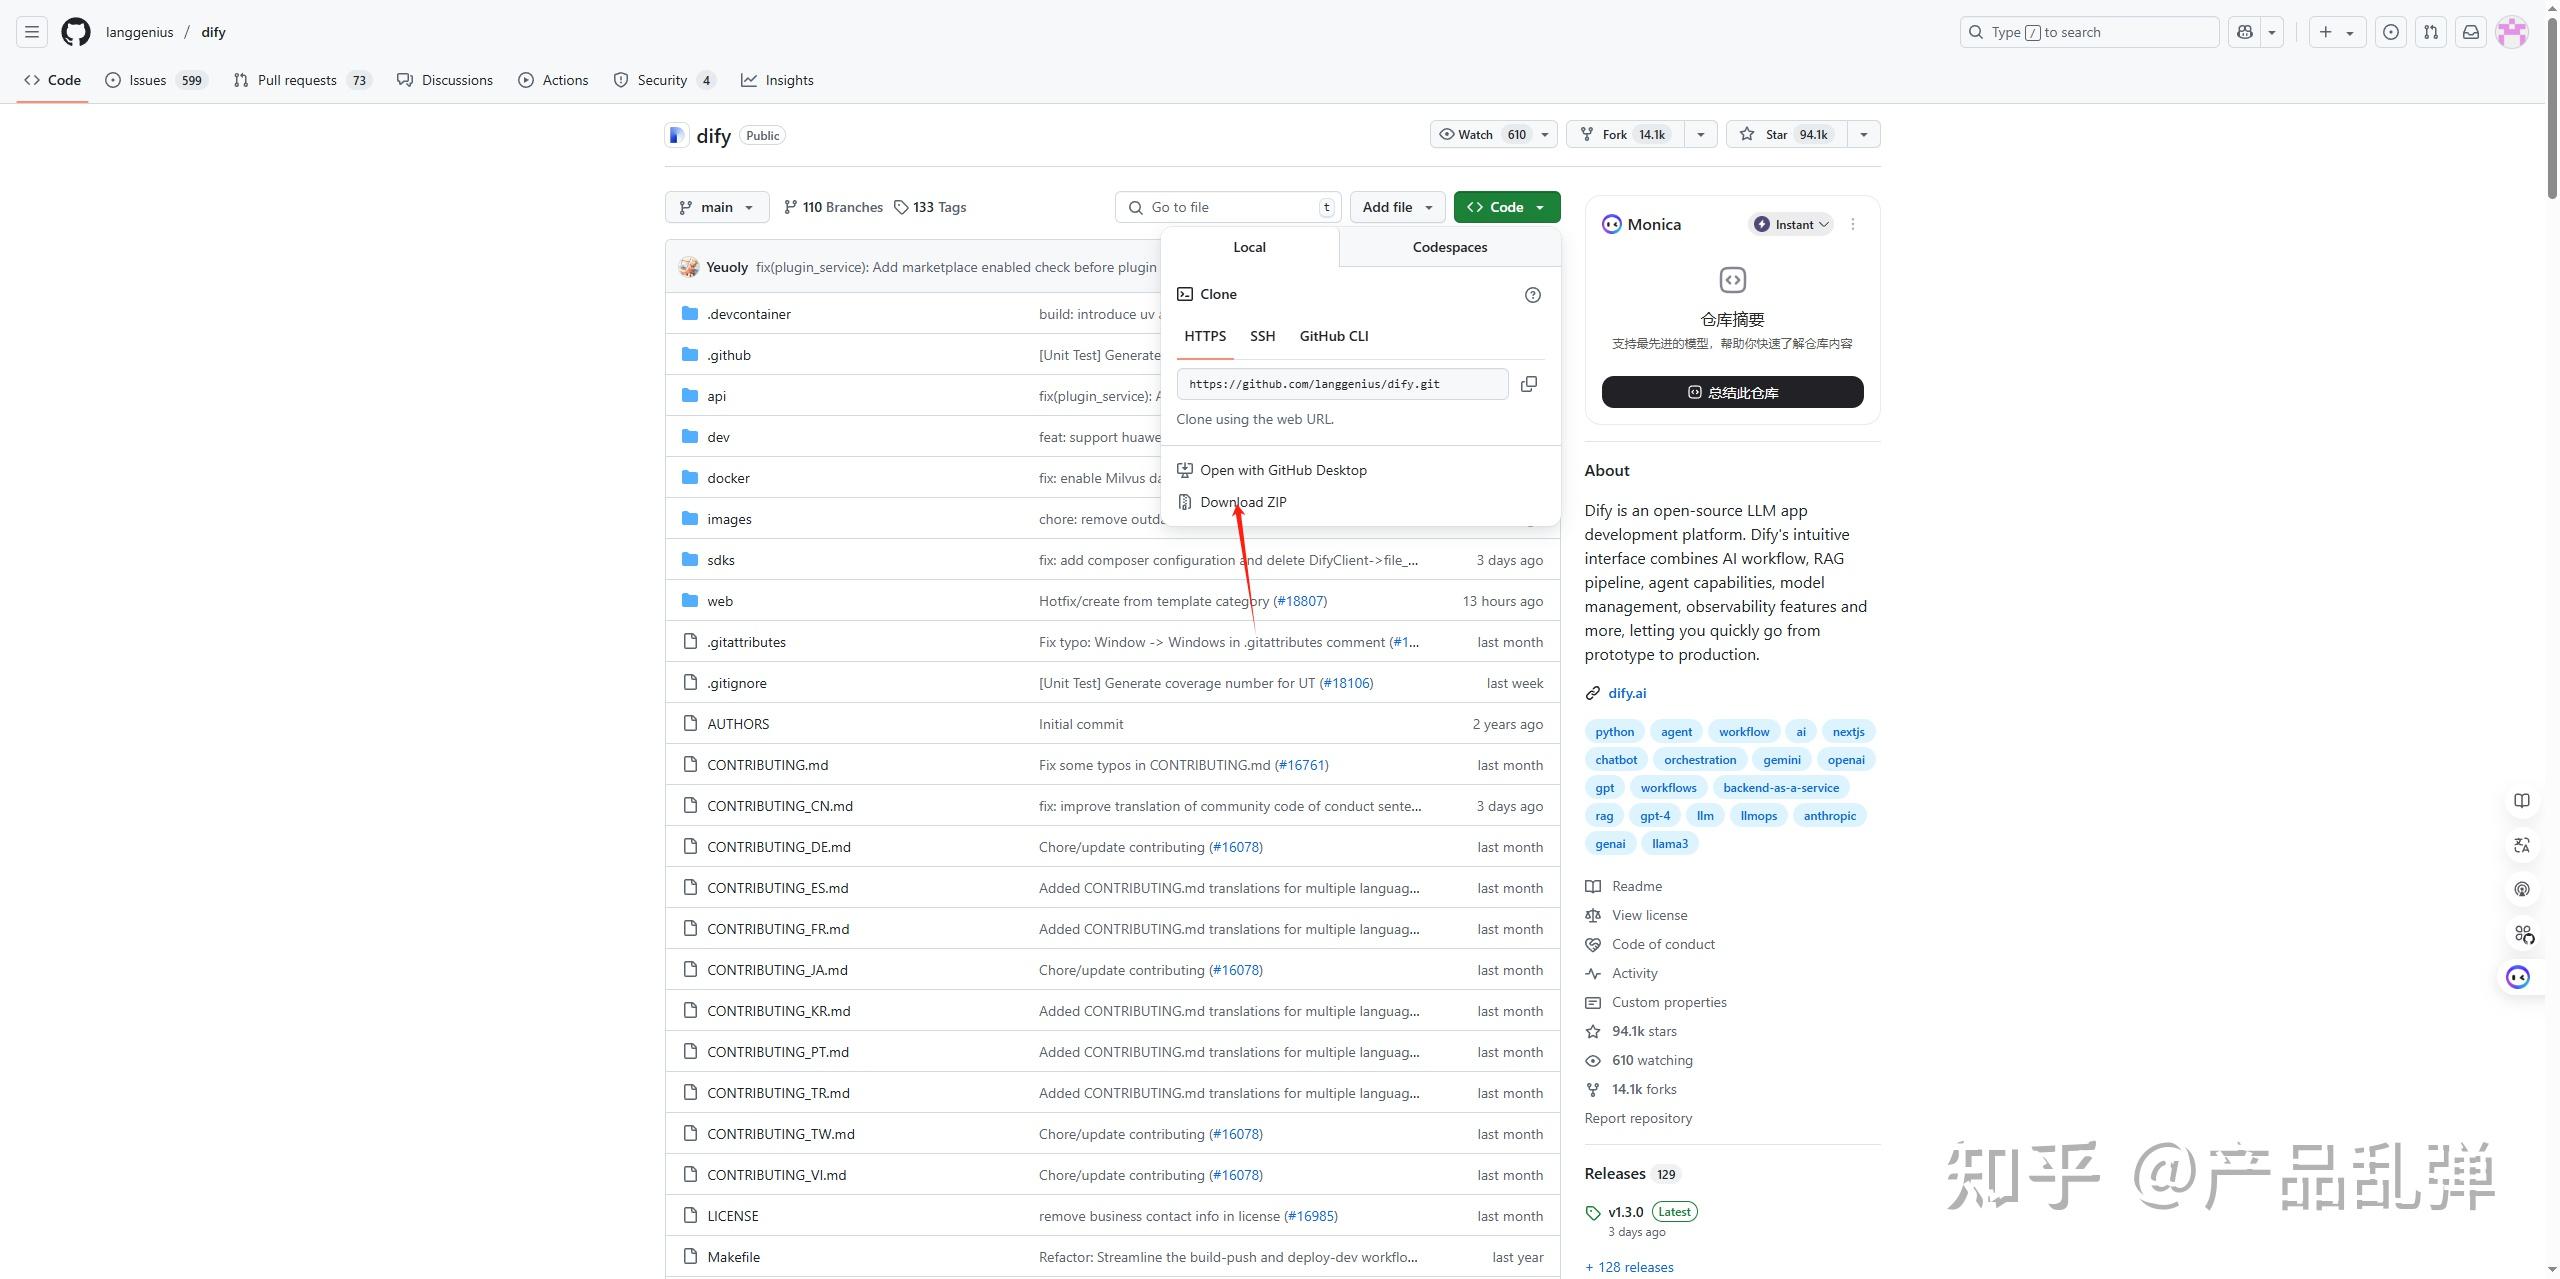Viewport: 2560px width, 1279px height.
Task: Open the Copilot icon in top bar
Action: point(2245,32)
